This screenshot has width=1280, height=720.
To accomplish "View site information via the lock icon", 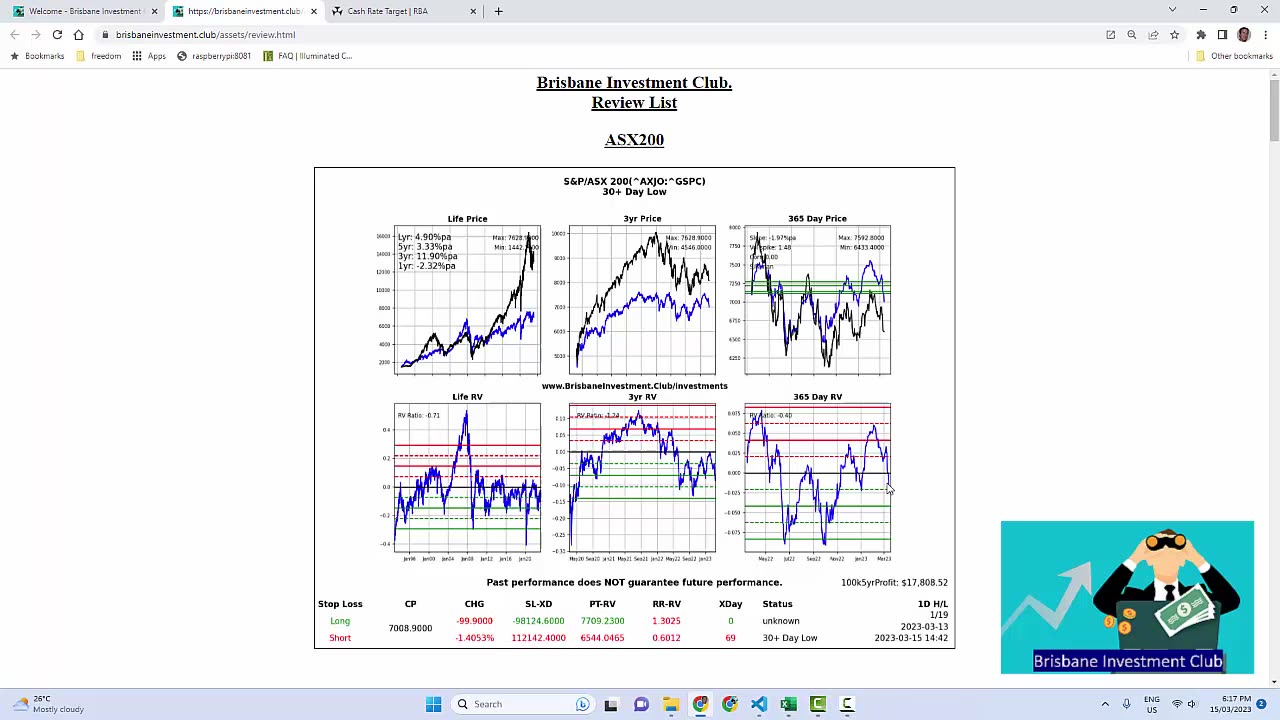I will (x=105, y=35).
